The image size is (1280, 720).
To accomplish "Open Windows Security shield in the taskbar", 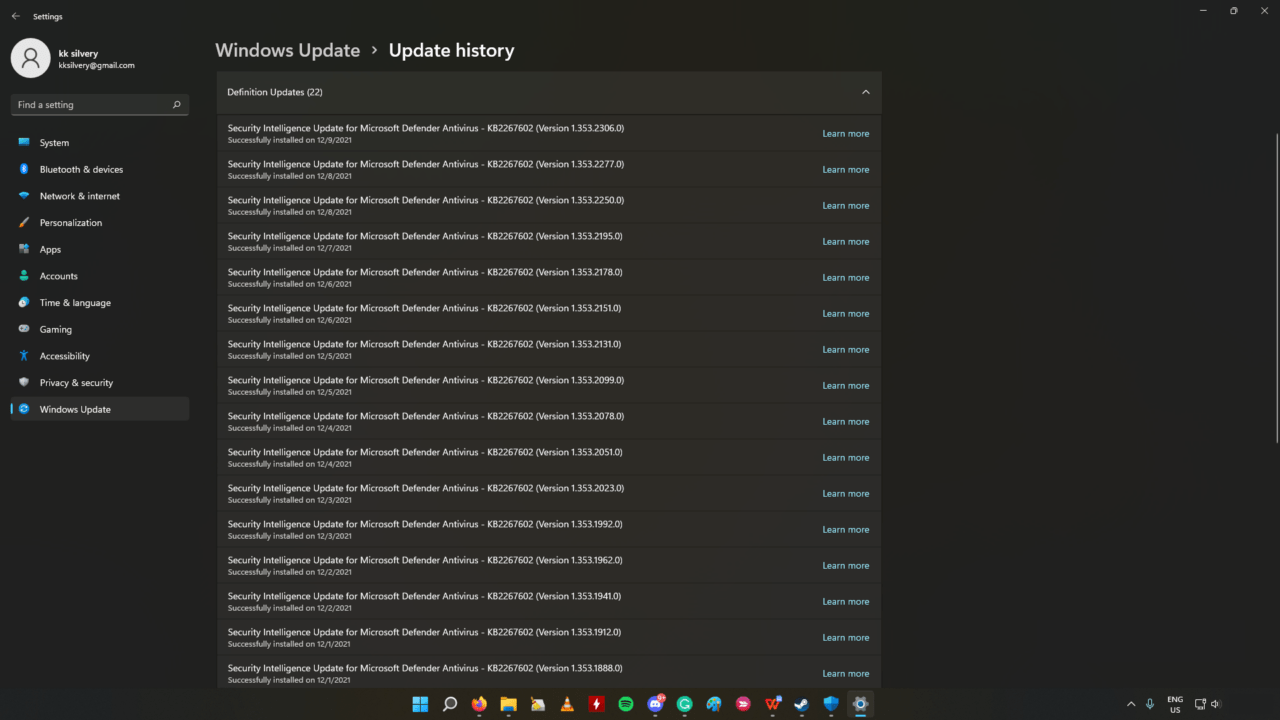I will (830, 704).
